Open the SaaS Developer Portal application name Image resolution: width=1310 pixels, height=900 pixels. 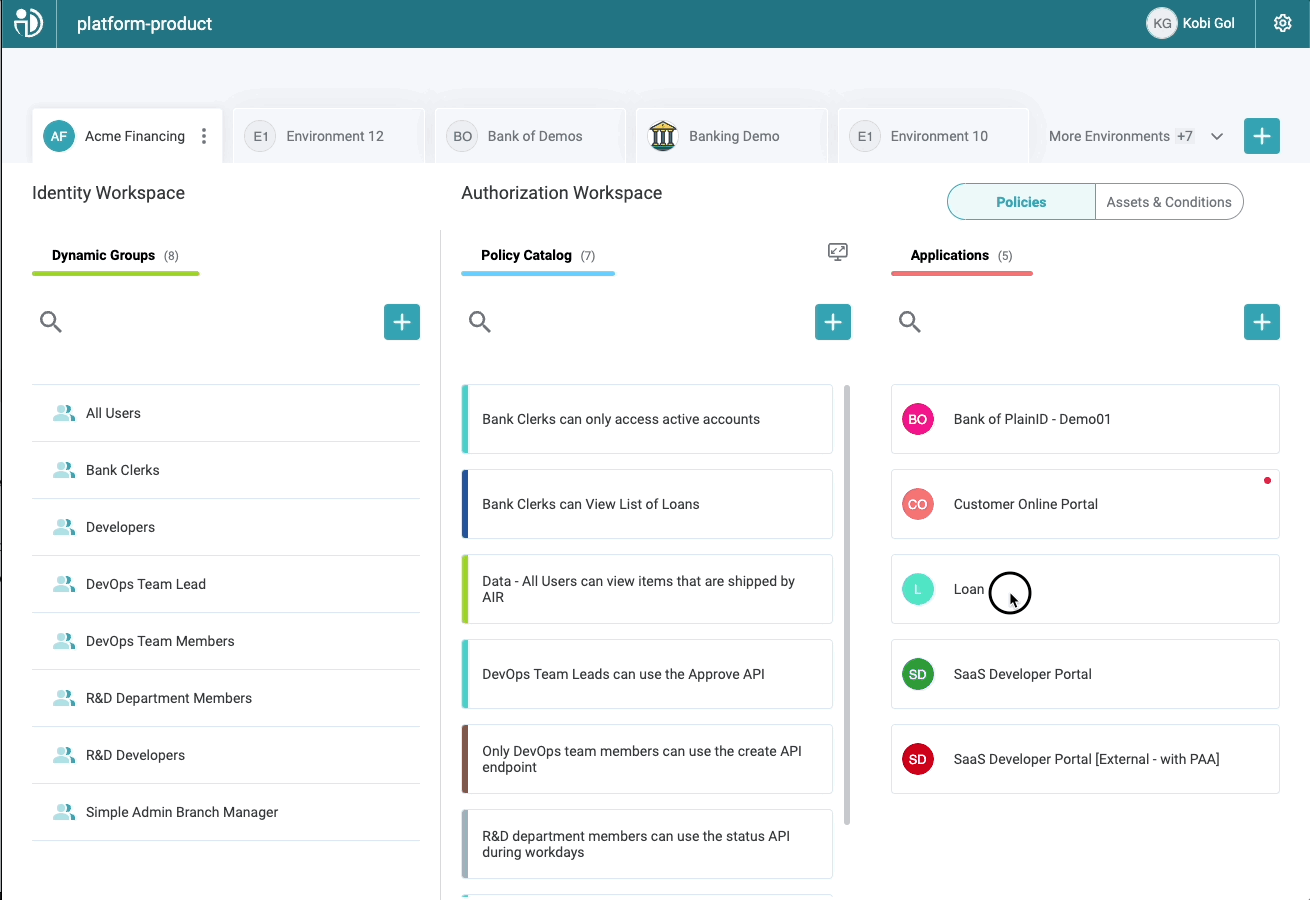pyautogui.click(x=1022, y=674)
